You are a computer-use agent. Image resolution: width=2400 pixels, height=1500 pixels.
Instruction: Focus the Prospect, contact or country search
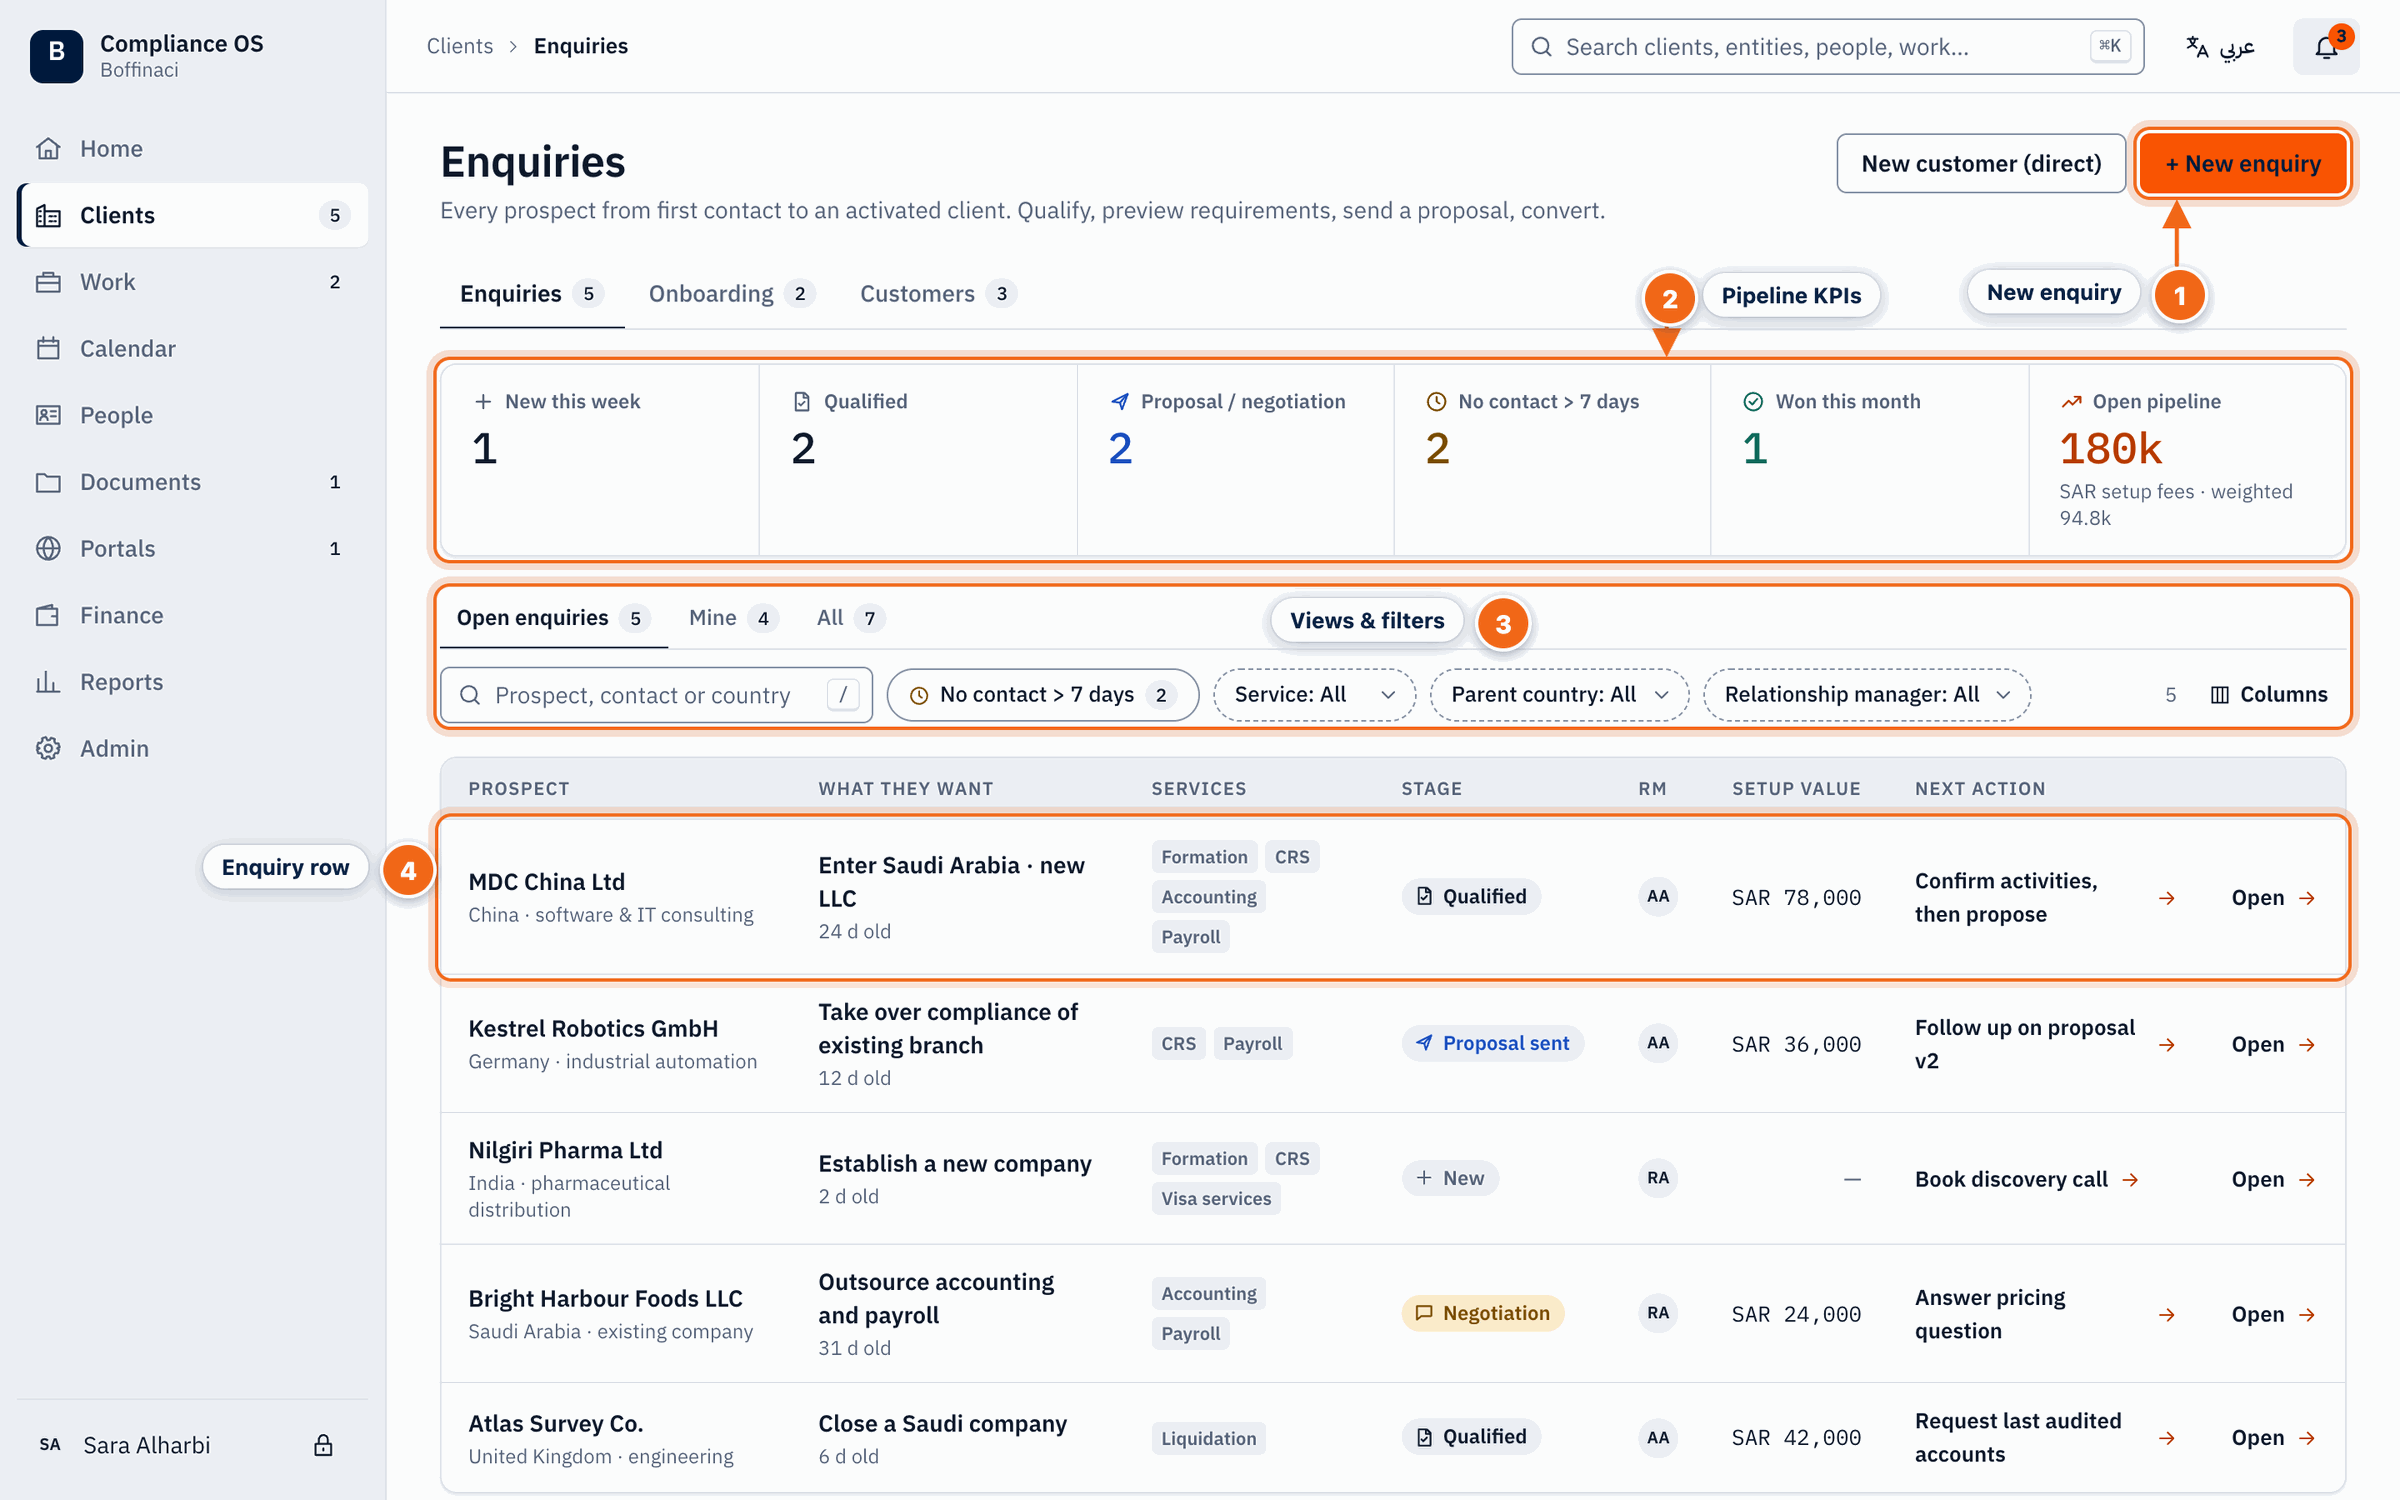656,695
